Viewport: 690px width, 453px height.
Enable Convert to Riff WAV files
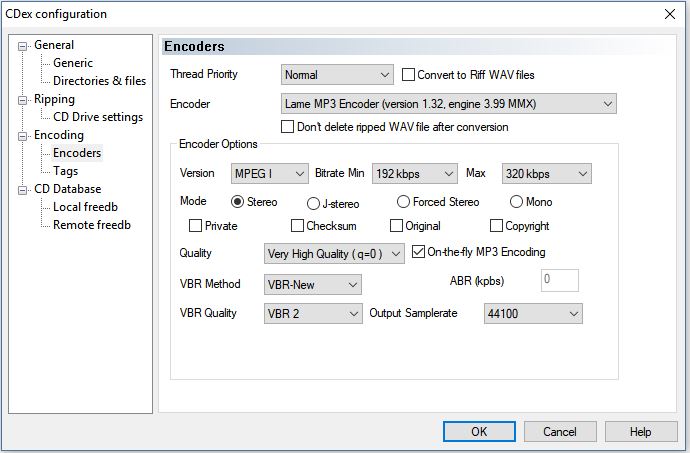[409, 75]
